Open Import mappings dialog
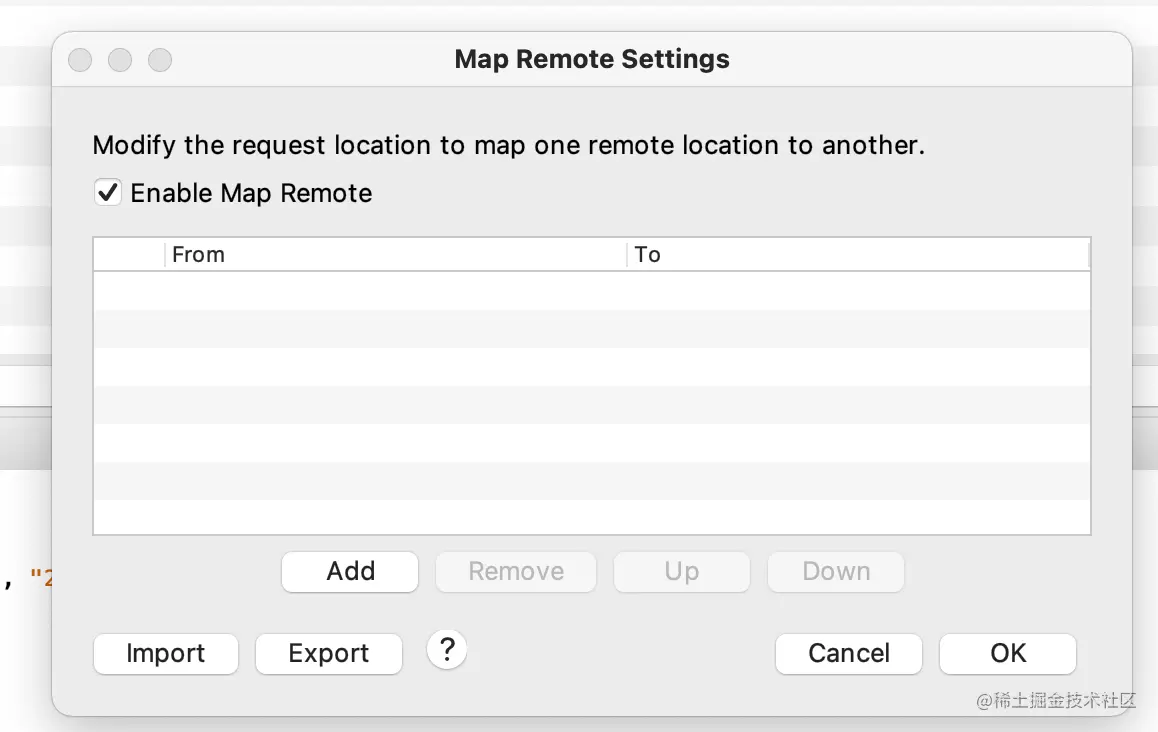Screen dimensions: 1158x732 [x=166, y=653]
